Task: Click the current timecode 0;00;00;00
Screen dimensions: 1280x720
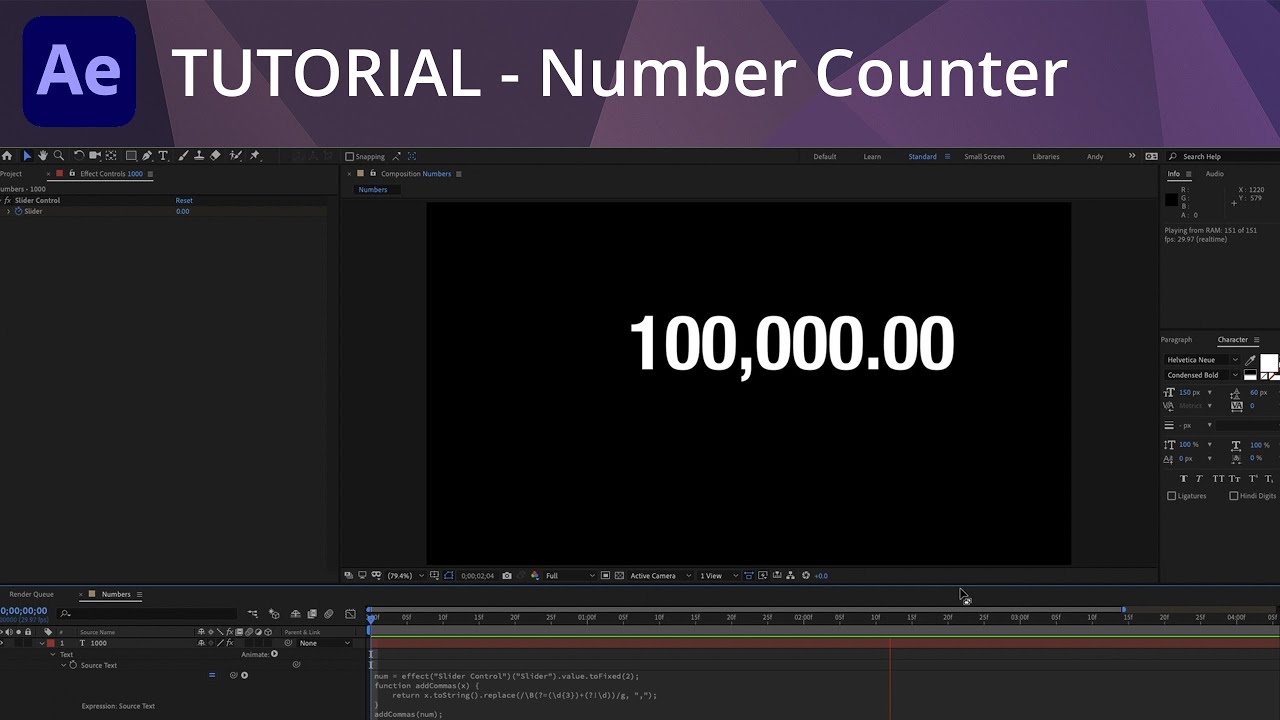Action: pos(23,611)
